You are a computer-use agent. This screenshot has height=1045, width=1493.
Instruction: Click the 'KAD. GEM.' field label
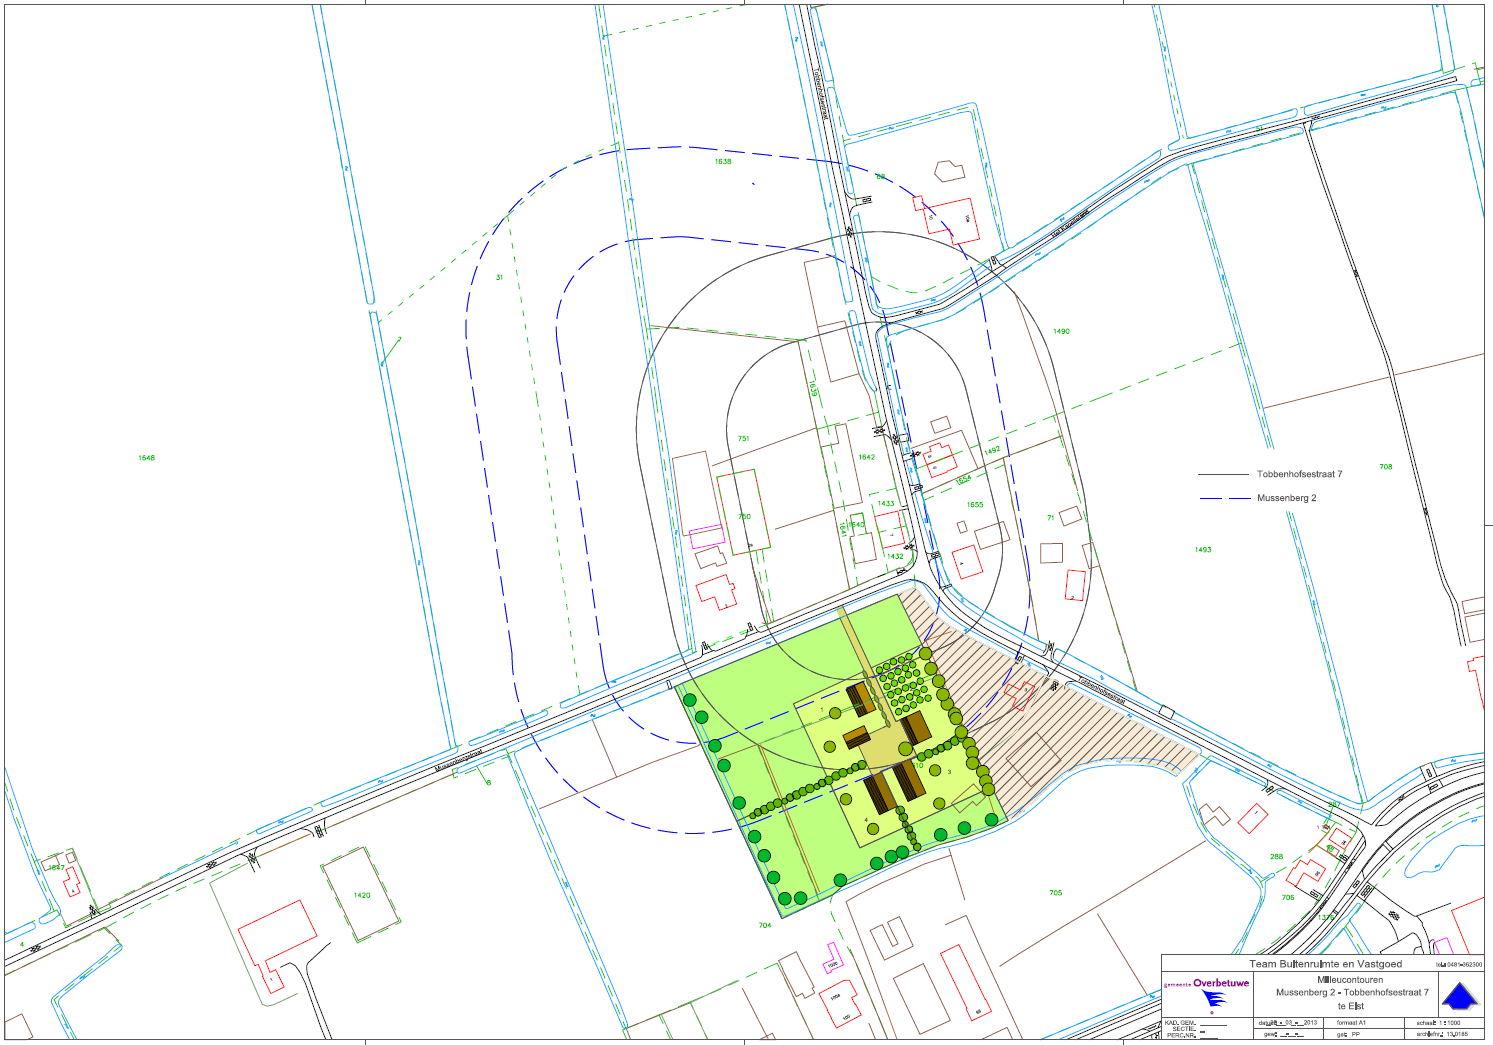(x=1180, y=1023)
